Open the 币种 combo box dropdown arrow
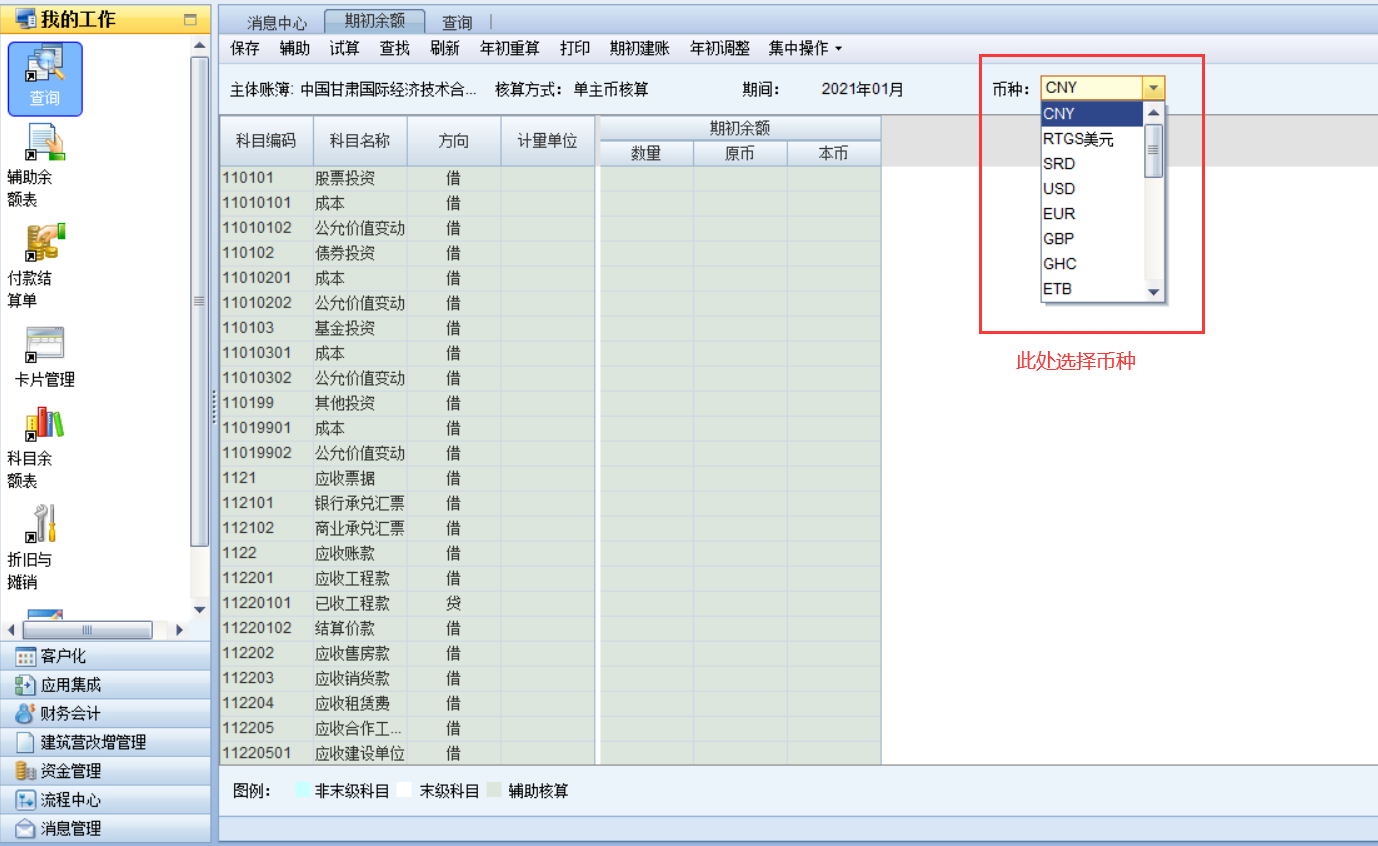This screenshot has width=1378, height=846. [x=1154, y=88]
